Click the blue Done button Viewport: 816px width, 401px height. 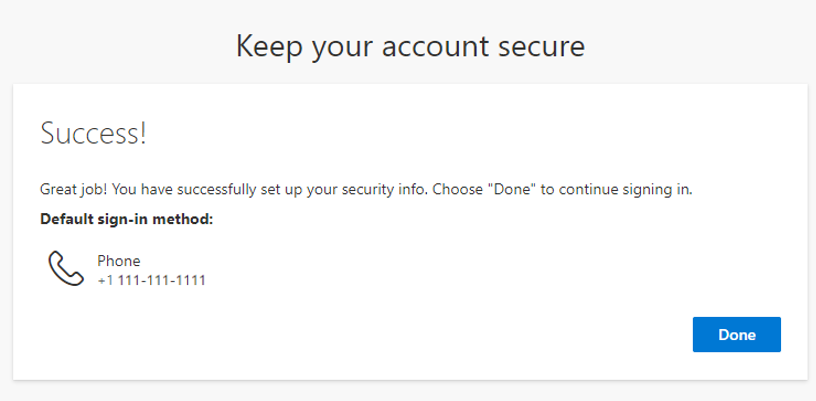(736, 335)
